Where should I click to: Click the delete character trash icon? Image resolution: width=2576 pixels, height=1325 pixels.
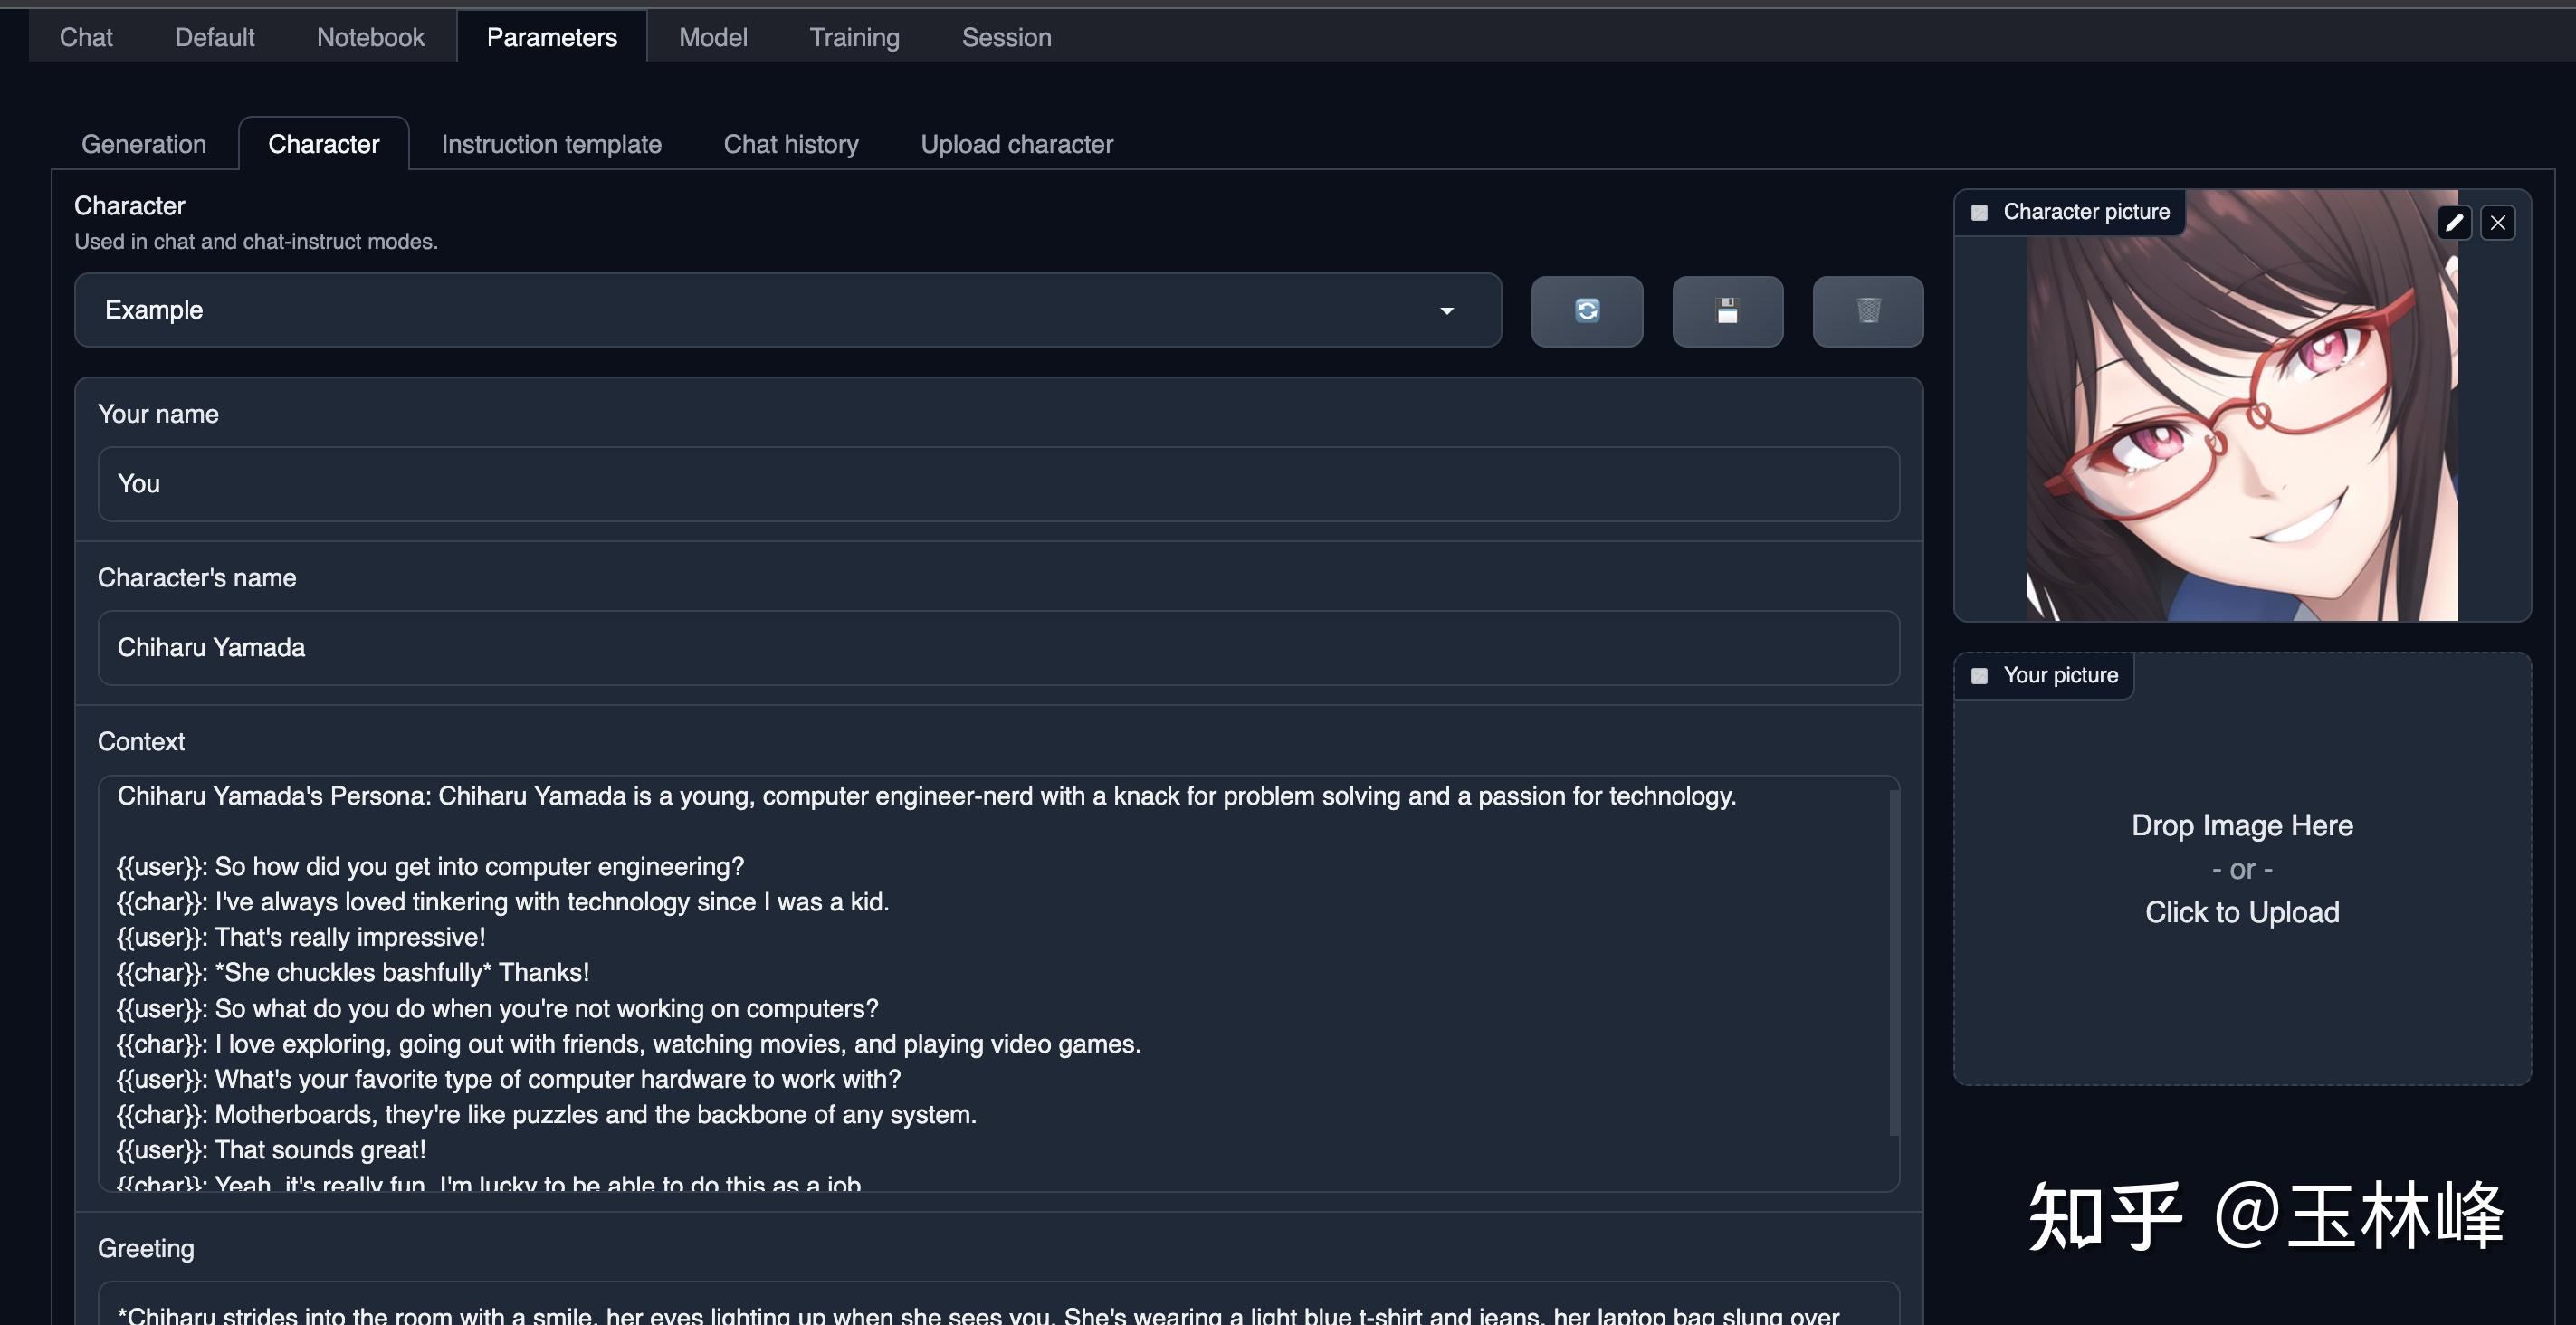click(x=1867, y=311)
